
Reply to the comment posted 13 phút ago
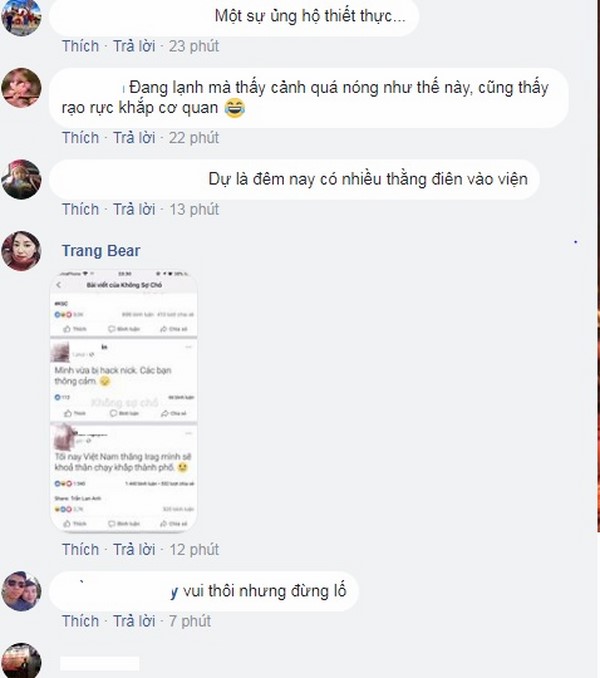click(x=134, y=209)
